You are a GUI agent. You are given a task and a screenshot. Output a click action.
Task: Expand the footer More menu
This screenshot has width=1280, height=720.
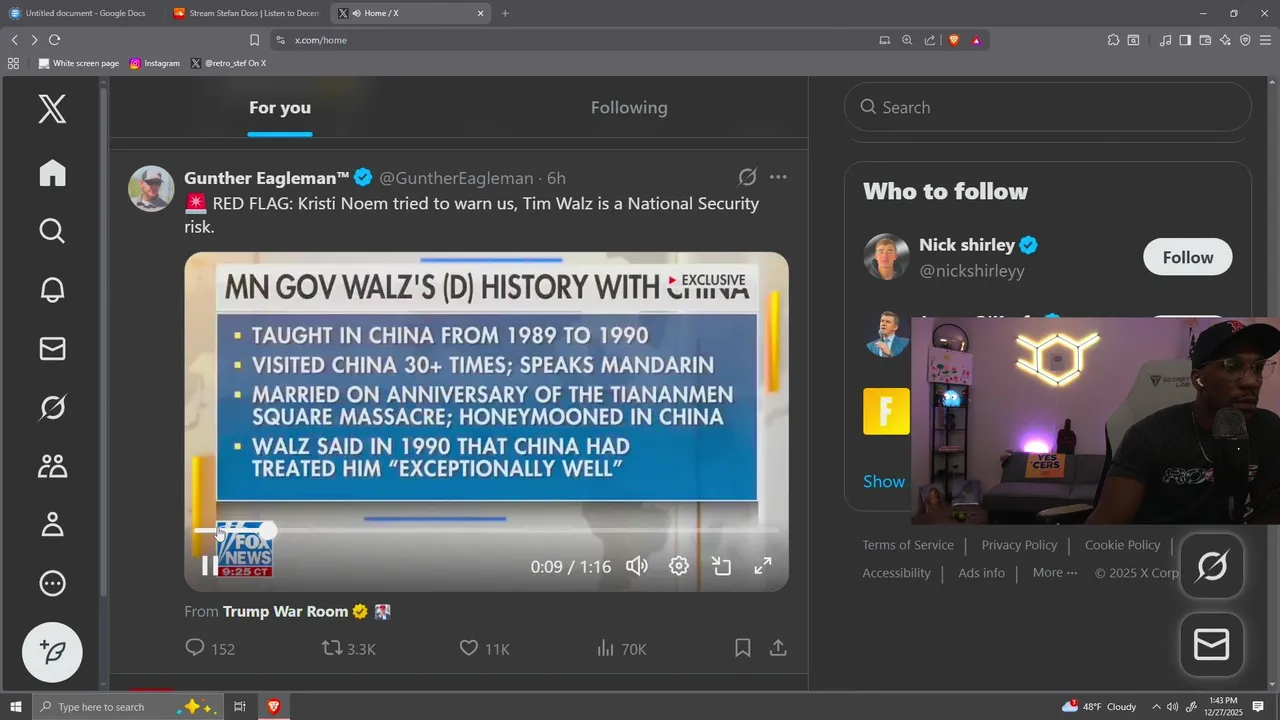[1055, 573]
